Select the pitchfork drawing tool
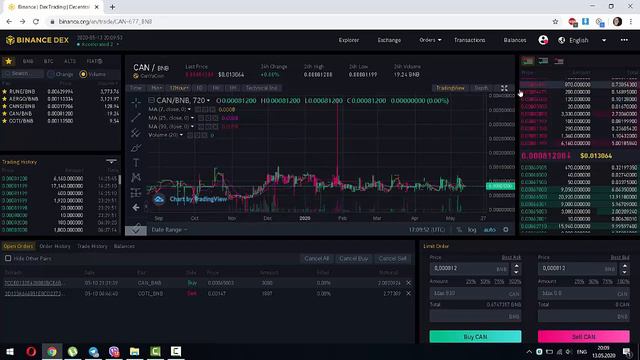640x360 pixels. [136, 133]
